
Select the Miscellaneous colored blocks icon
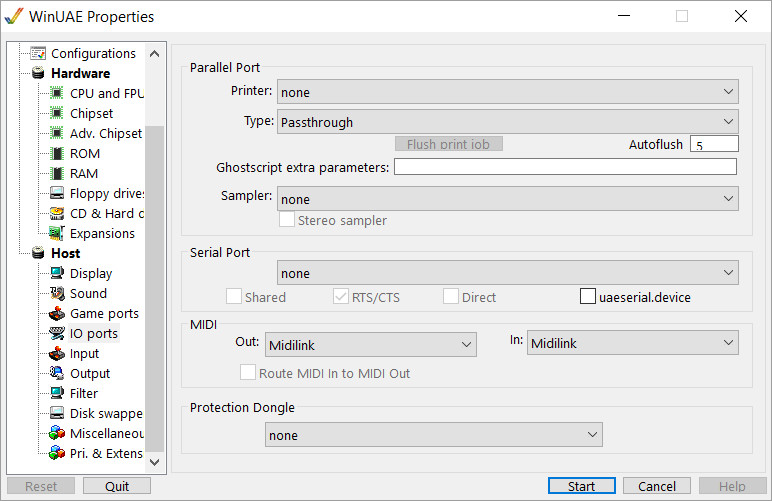click(57, 433)
